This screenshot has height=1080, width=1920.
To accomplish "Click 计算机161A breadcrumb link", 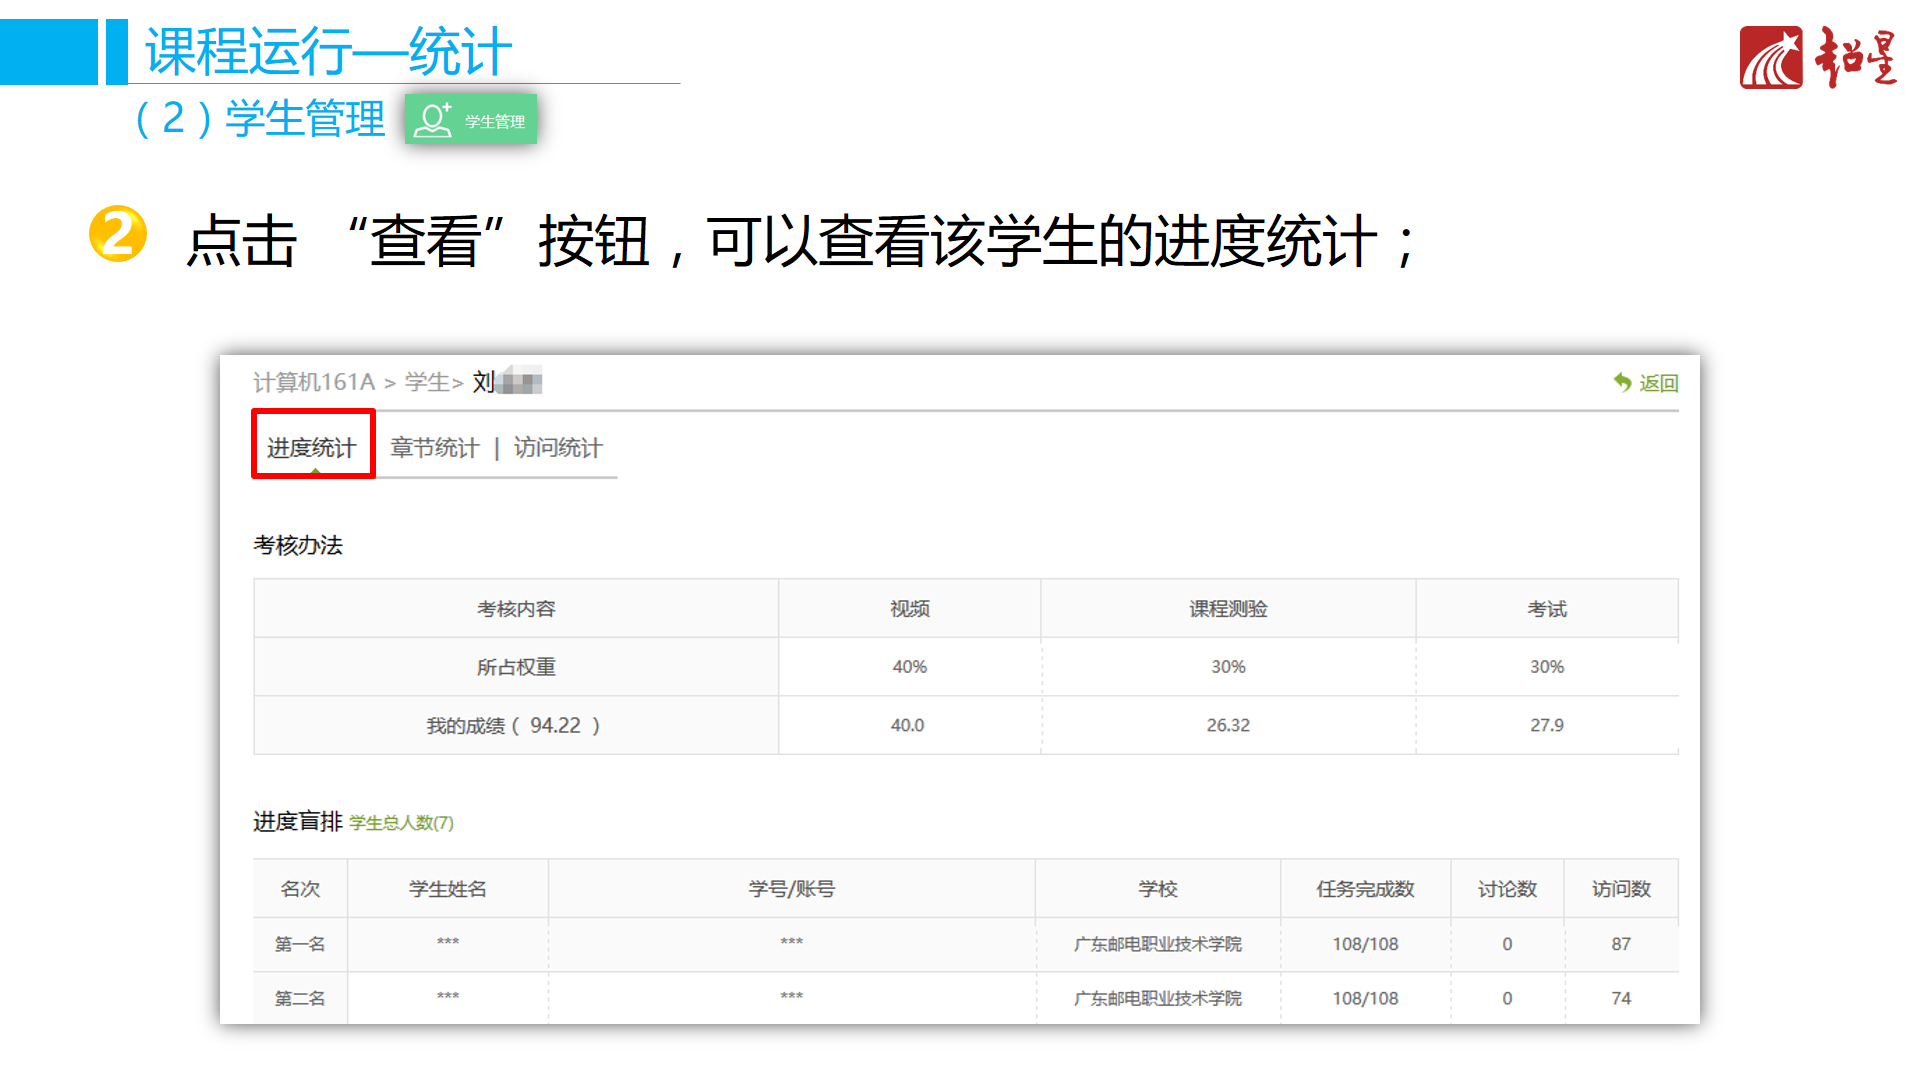I will point(314,382).
